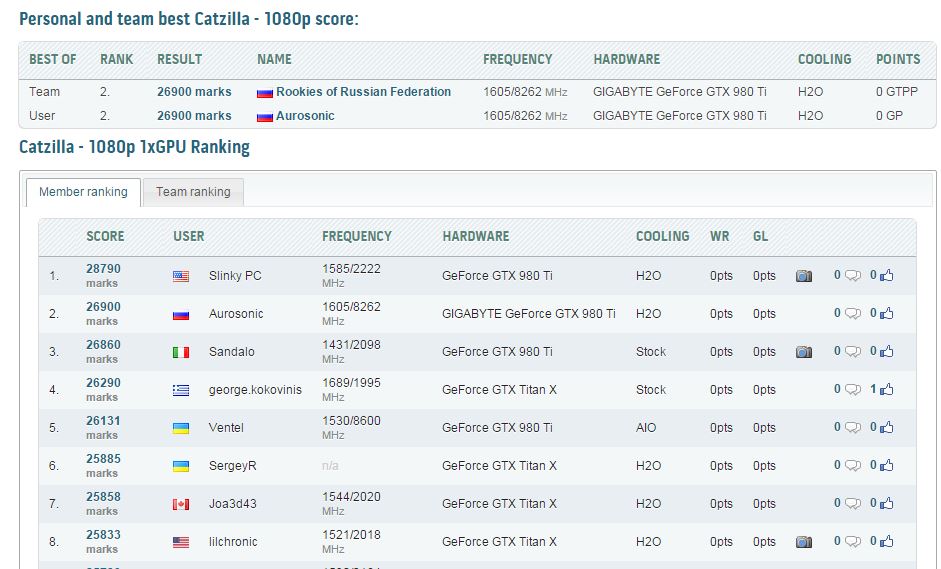Click user name SergeyR
Screen dimensions: 941x569
(x=233, y=466)
